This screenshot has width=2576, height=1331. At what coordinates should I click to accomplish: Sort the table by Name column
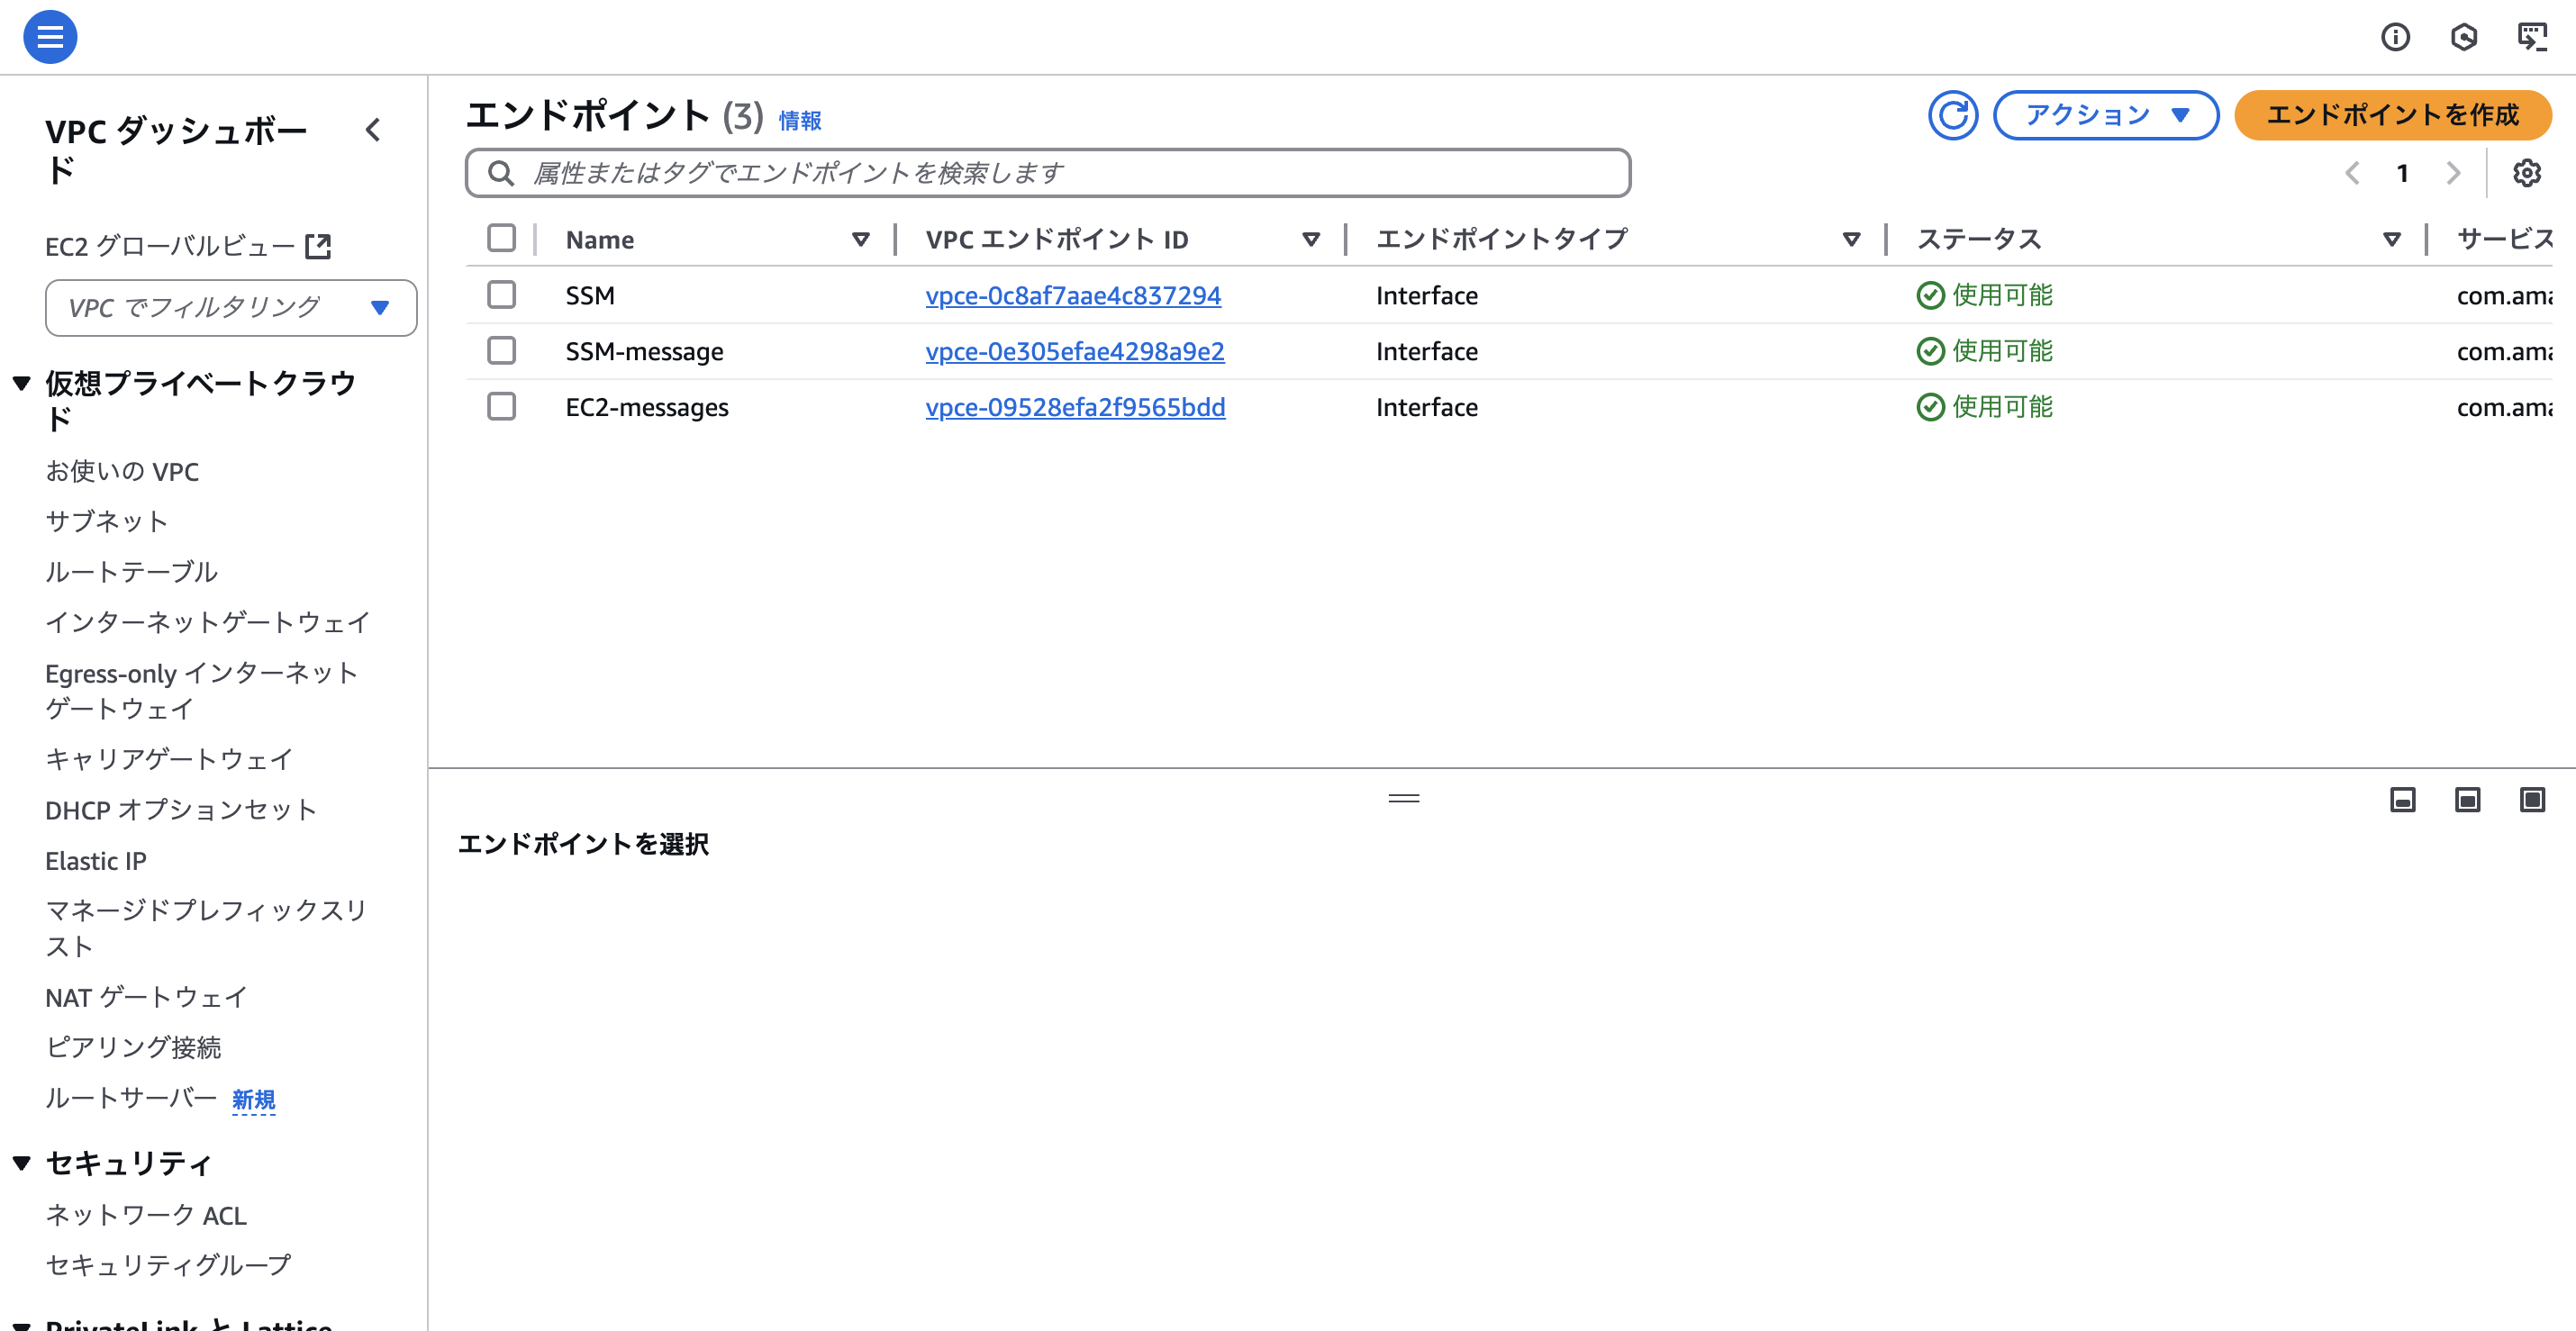pos(860,238)
